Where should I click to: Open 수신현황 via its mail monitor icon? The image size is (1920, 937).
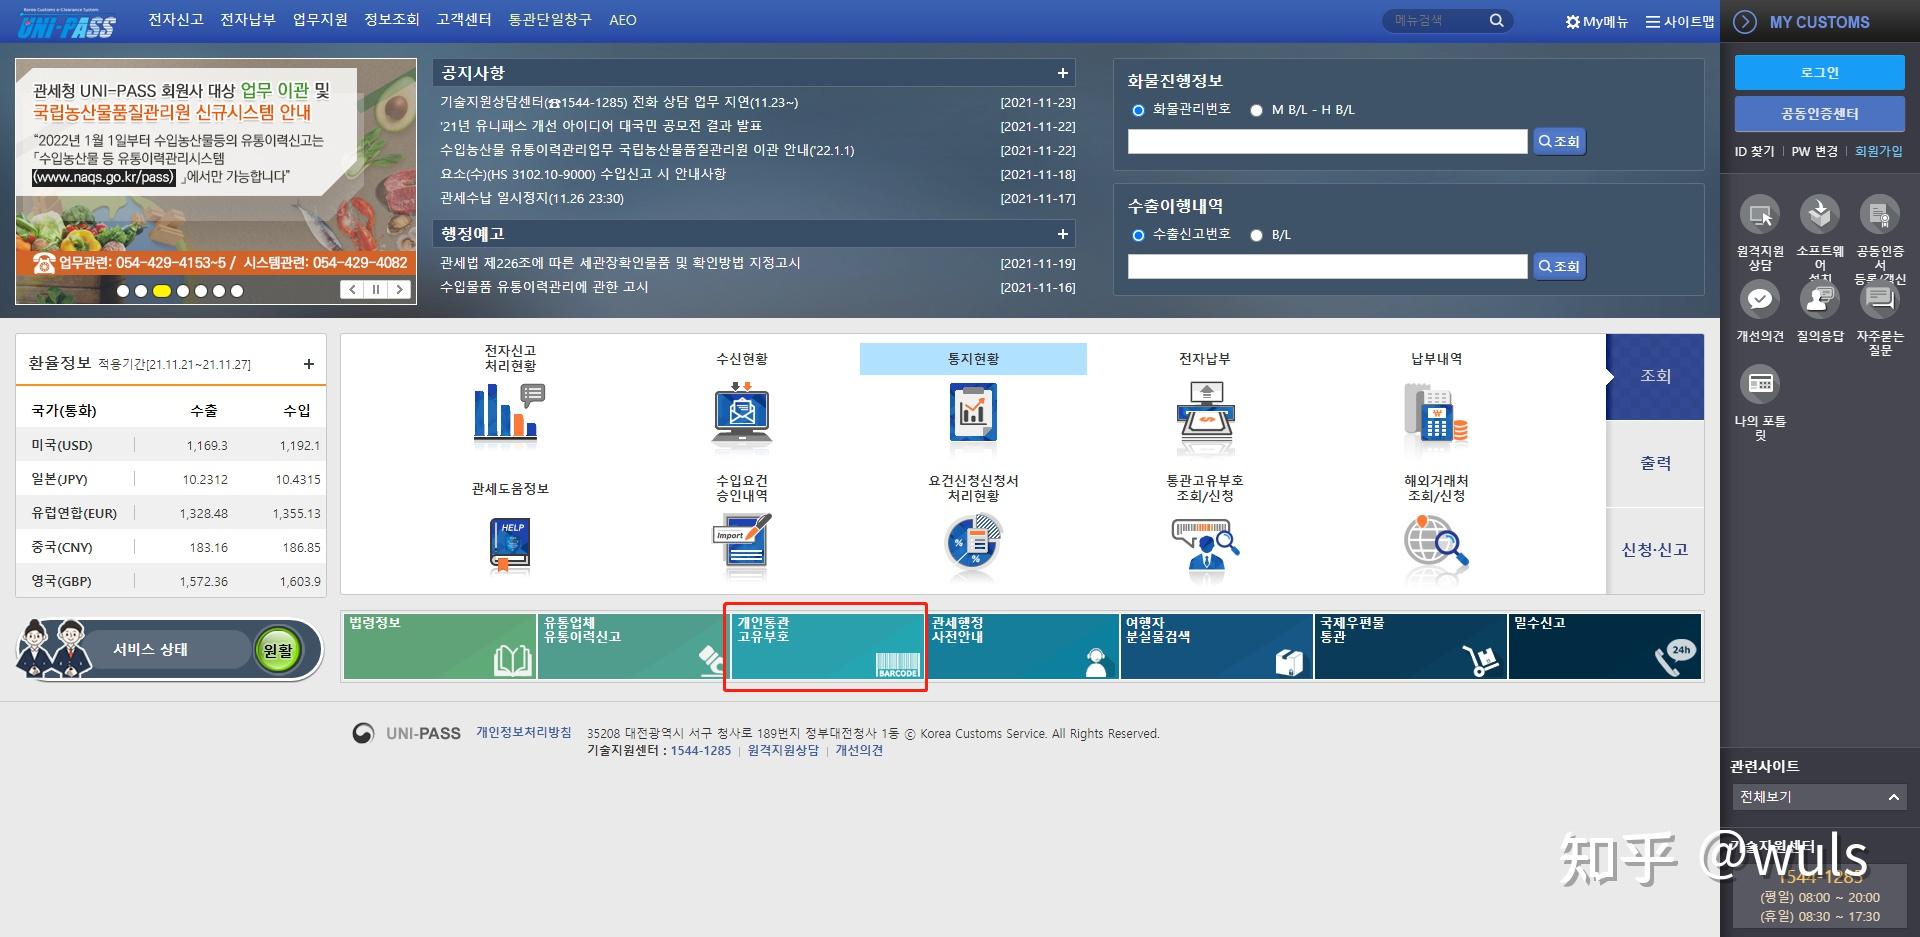click(x=740, y=415)
